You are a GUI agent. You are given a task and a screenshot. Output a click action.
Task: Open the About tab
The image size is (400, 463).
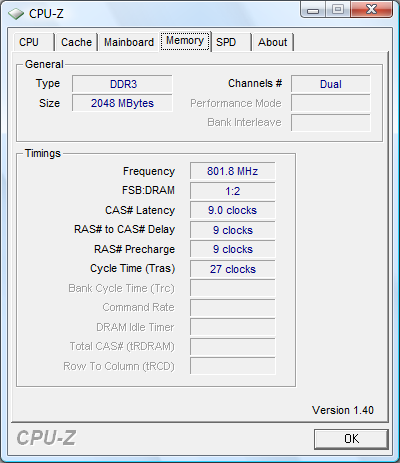pyautogui.click(x=272, y=42)
